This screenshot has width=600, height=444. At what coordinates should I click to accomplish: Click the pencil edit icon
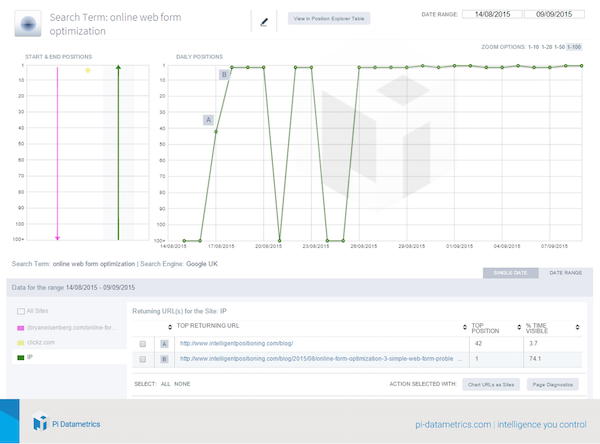point(264,22)
